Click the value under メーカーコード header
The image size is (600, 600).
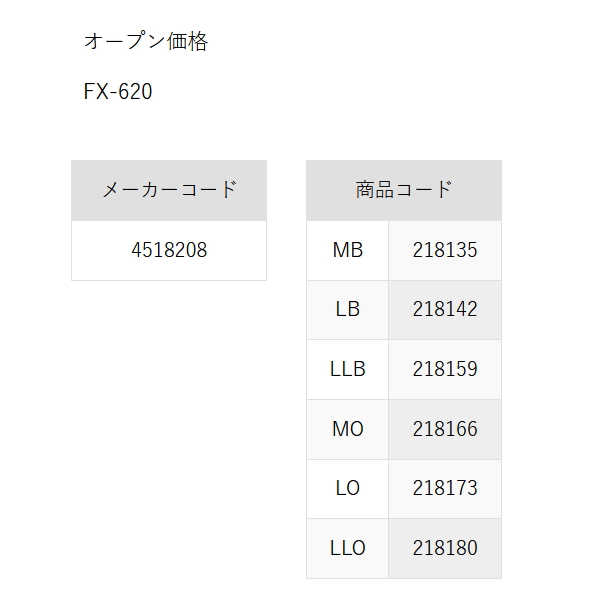(x=169, y=250)
